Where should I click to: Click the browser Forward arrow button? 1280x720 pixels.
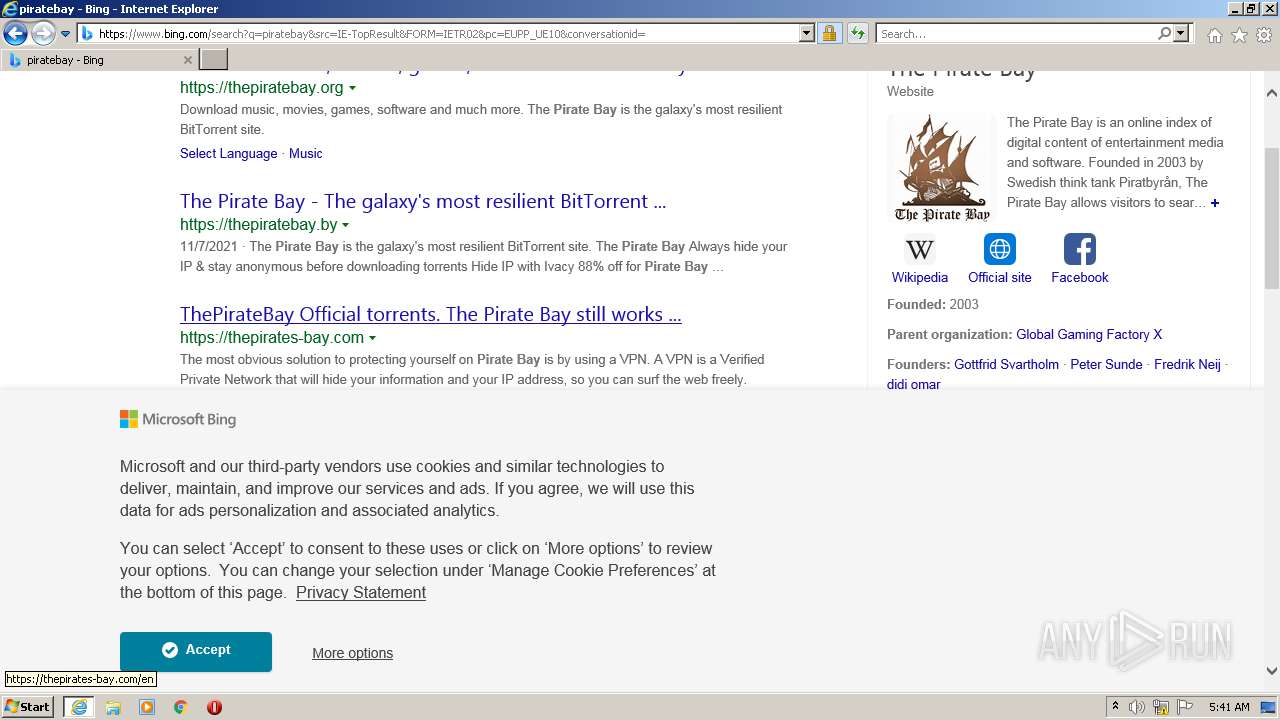point(43,34)
